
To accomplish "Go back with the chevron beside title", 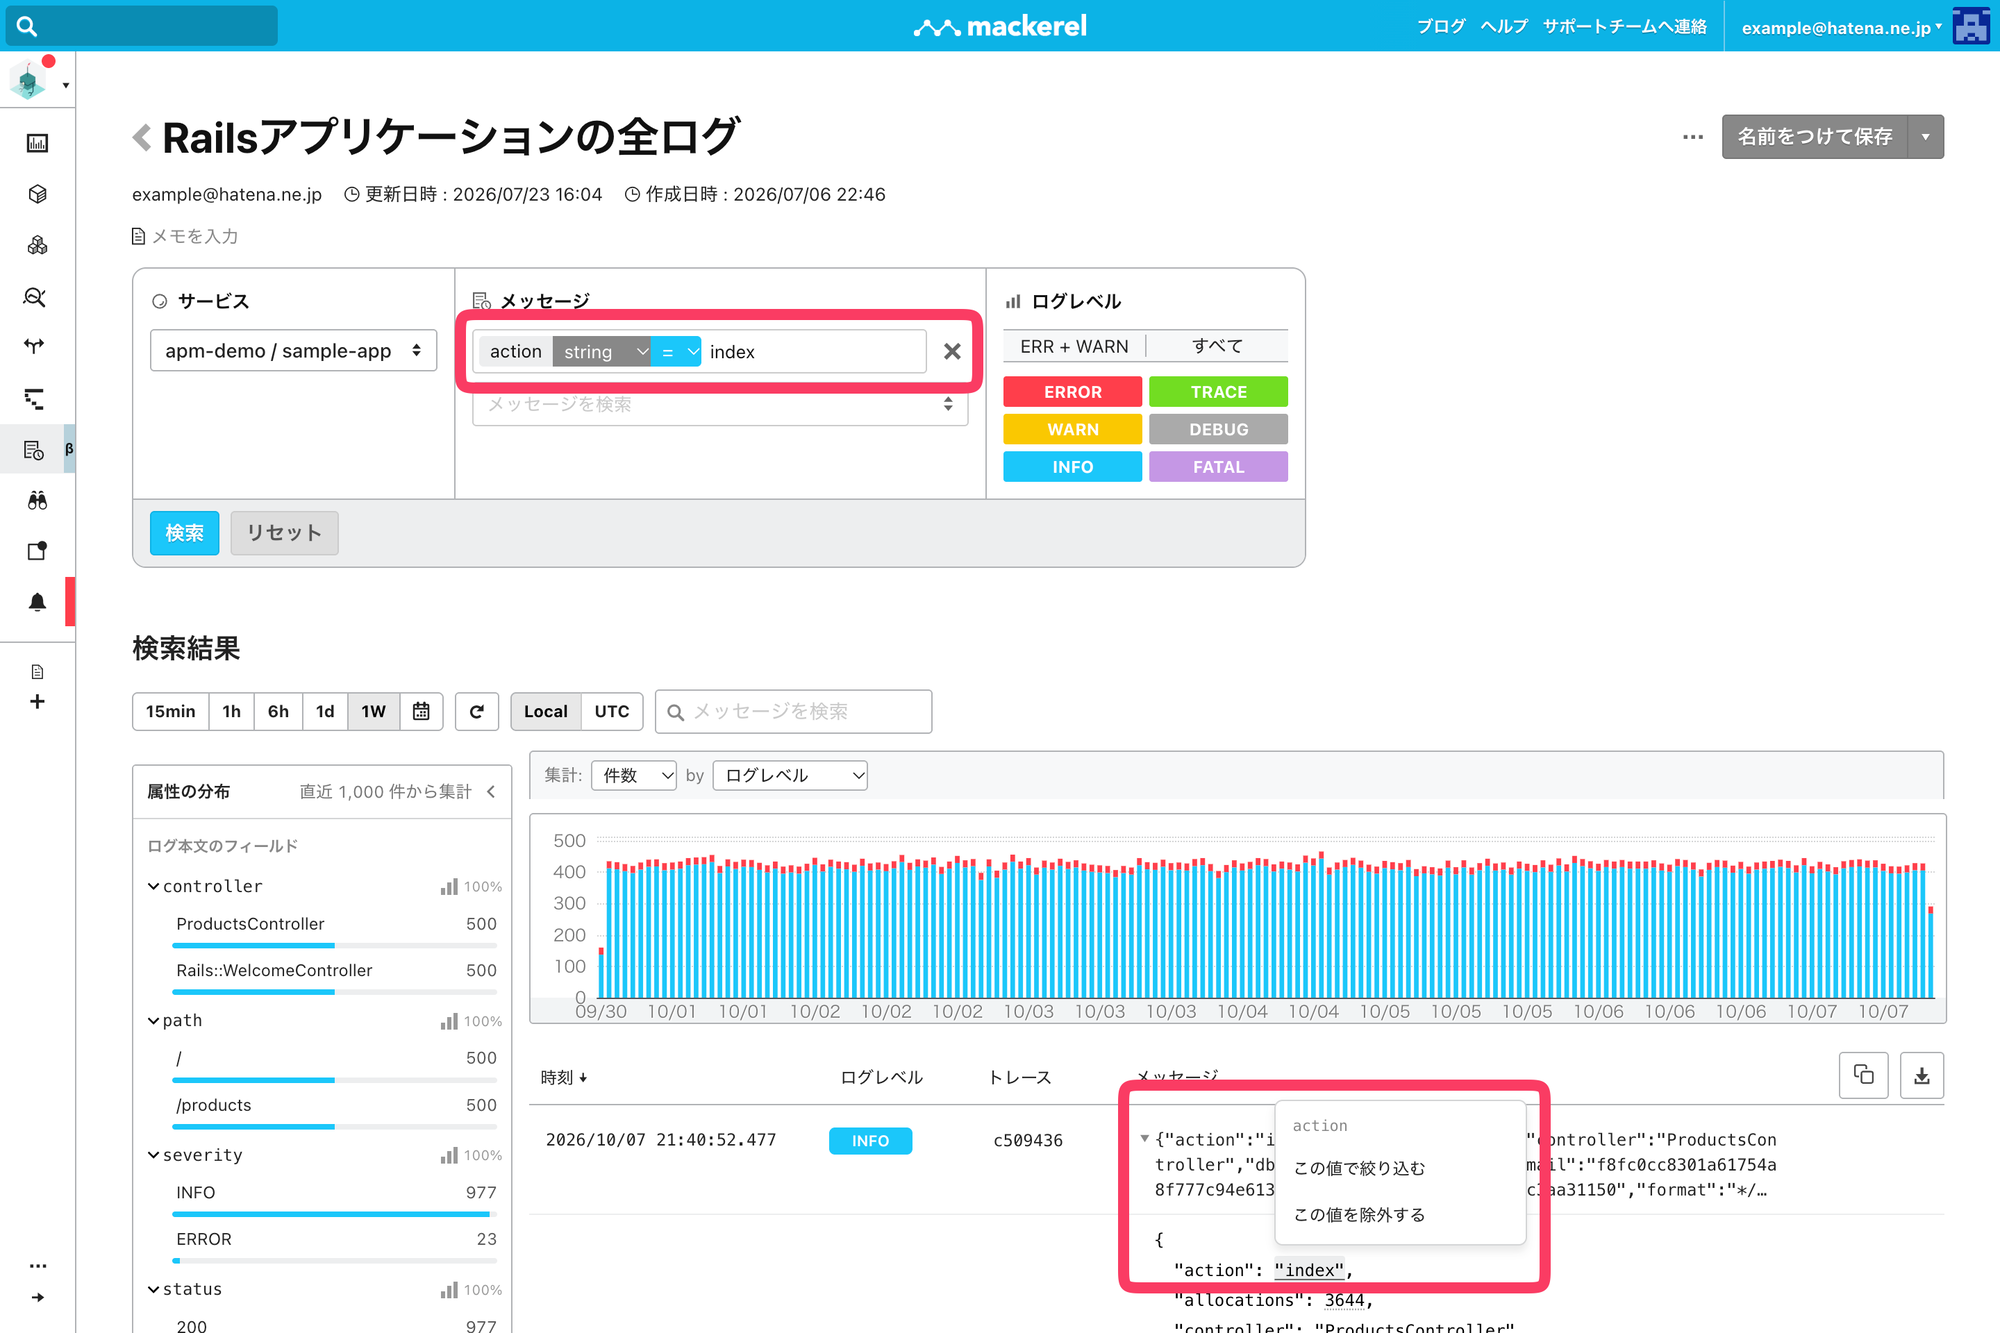I will click(142, 137).
